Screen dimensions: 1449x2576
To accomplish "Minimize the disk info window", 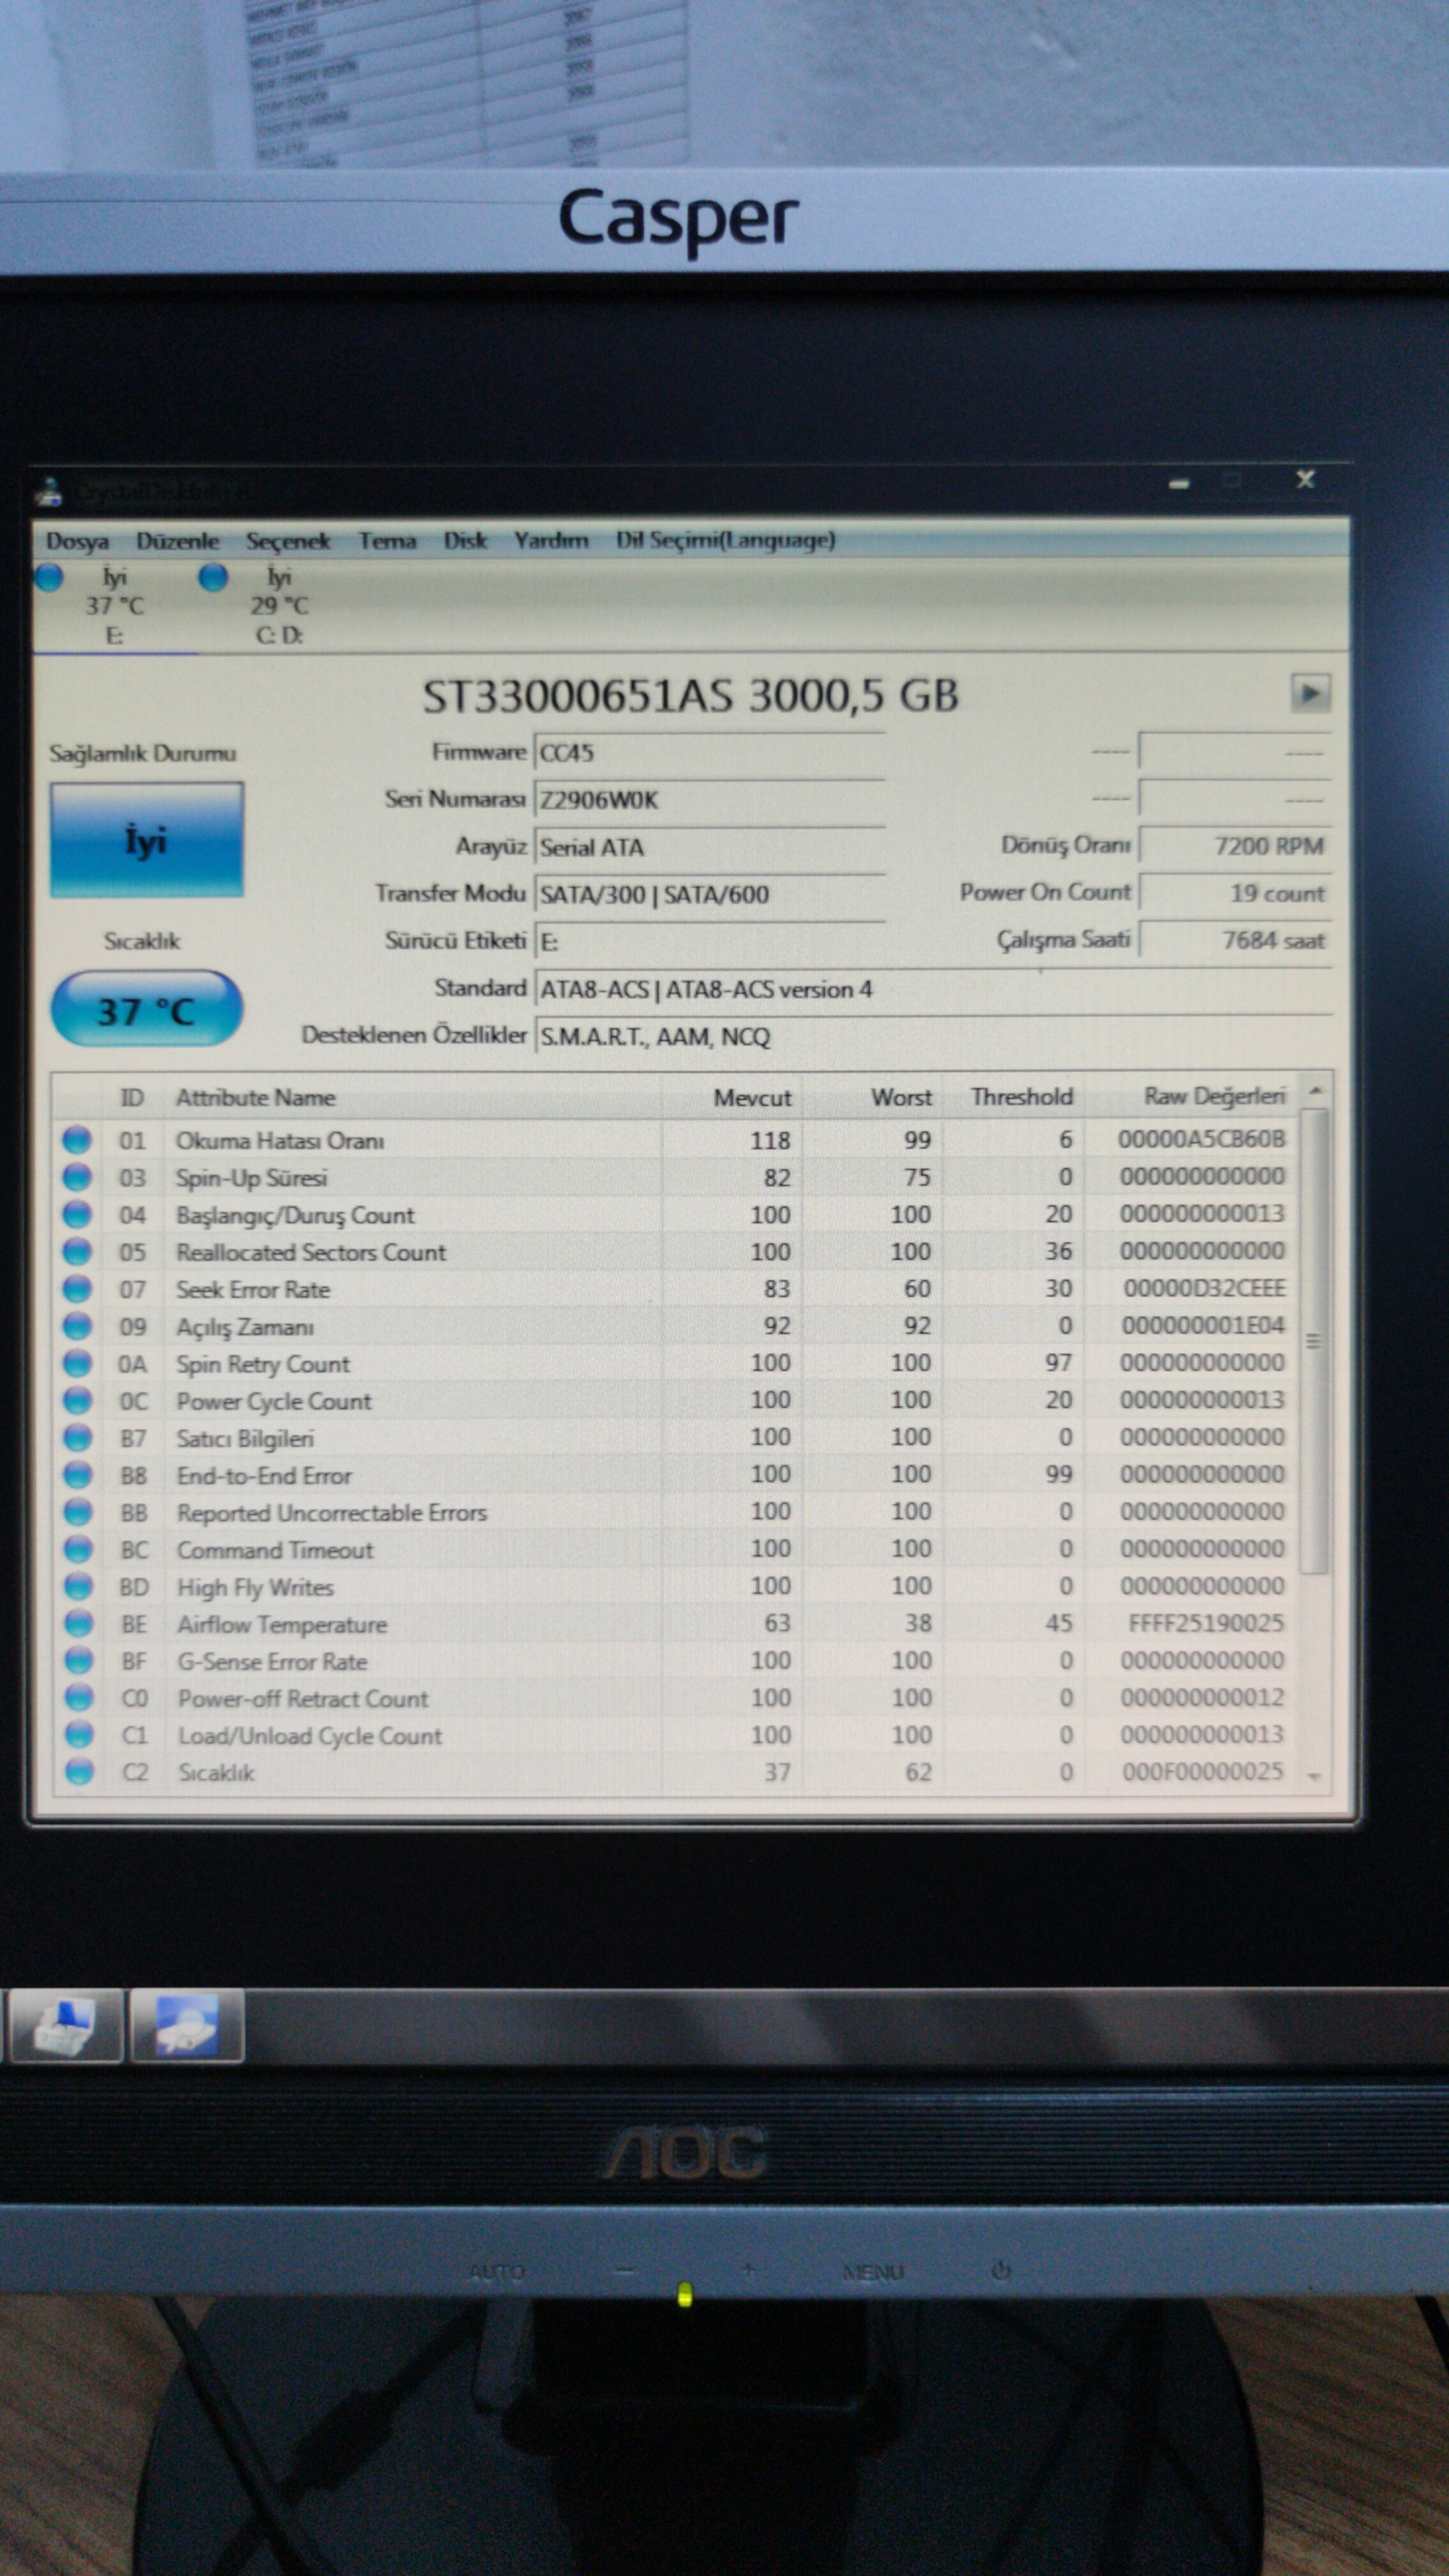I will coord(1180,484).
